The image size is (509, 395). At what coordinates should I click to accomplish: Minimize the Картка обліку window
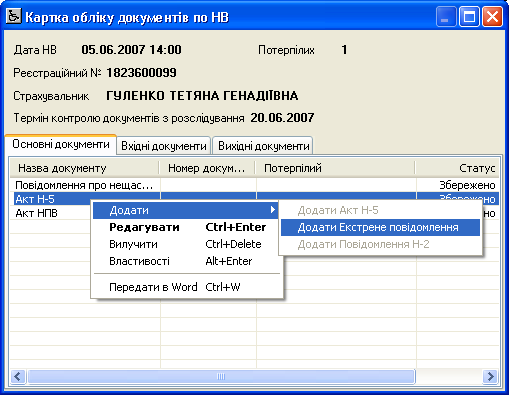446,17
